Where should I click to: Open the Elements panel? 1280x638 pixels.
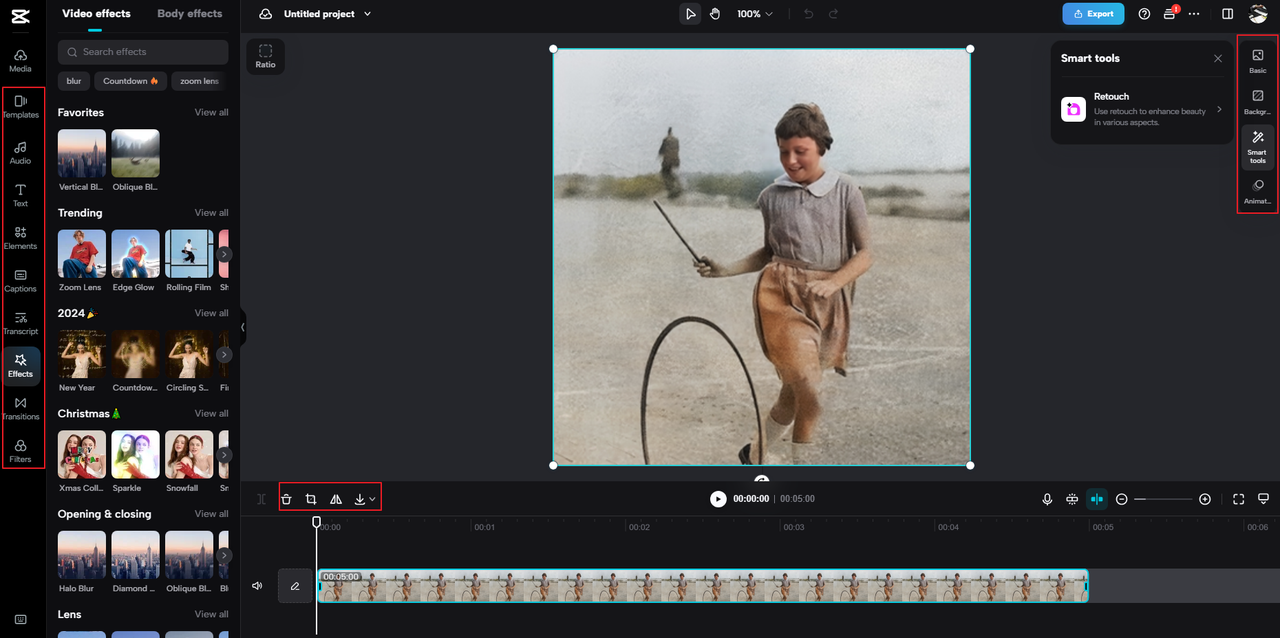coord(20,238)
